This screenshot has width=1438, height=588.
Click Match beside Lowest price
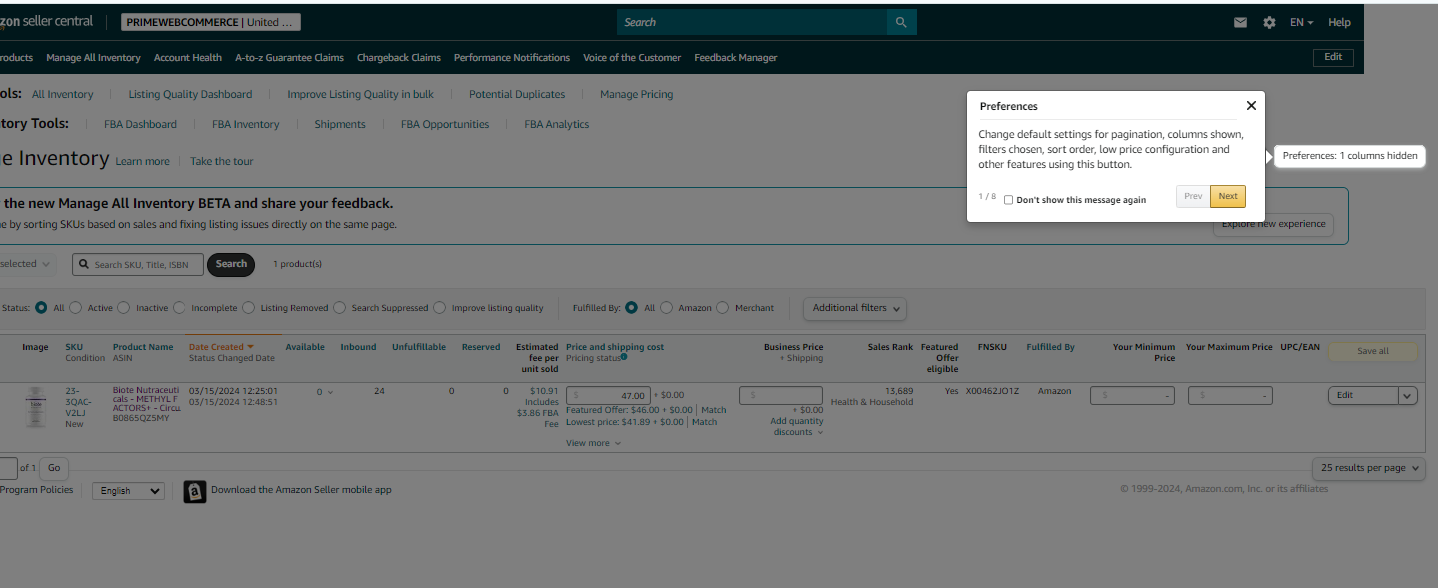705,422
